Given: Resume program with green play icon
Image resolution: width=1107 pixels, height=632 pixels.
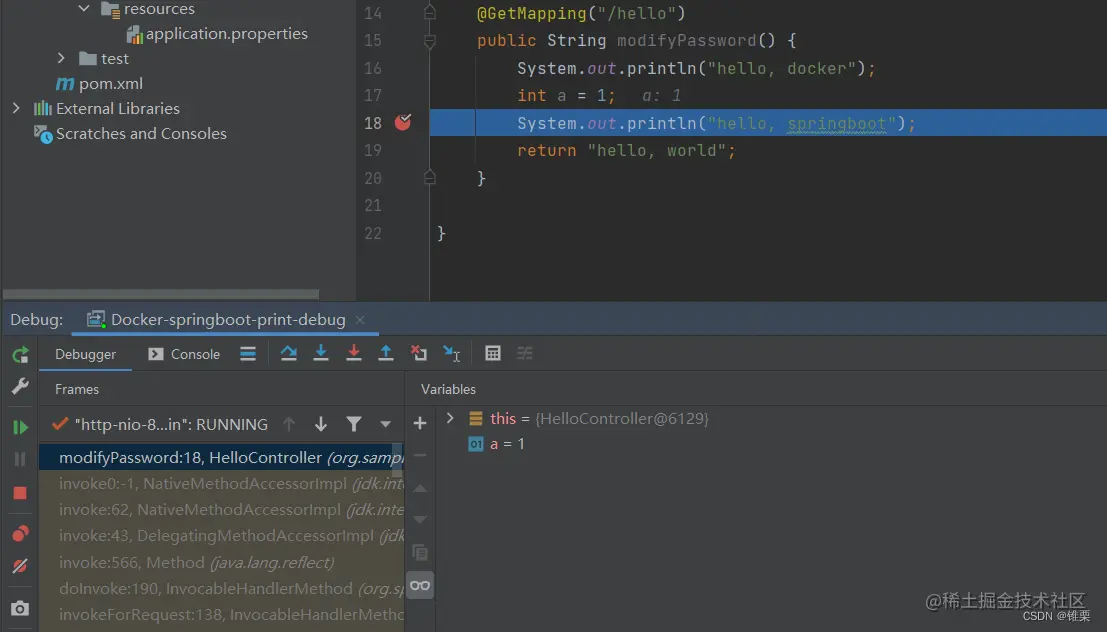Looking at the screenshot, I should (x=20, y=427).
